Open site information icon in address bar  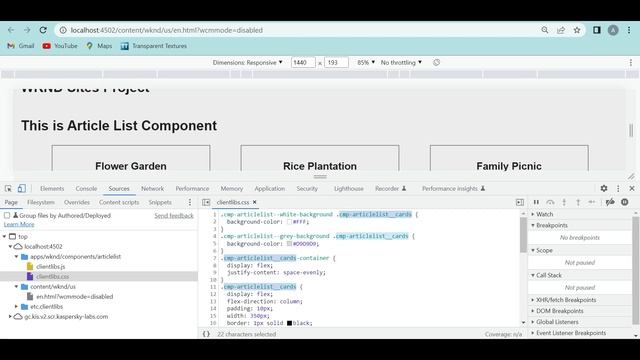(x=63, y=30)
